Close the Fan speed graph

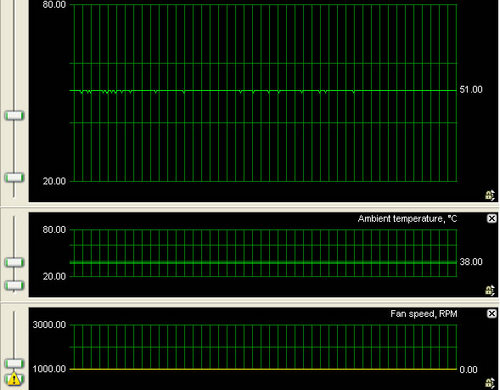click(x=492, y=314)
